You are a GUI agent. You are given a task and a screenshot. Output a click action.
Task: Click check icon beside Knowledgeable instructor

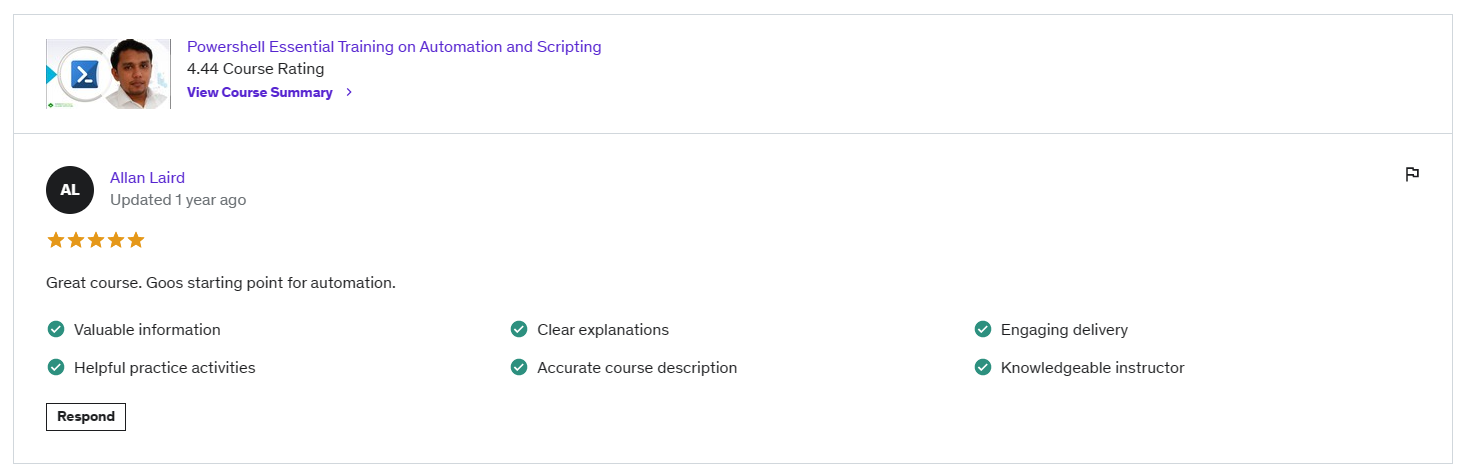coord(983,367)
